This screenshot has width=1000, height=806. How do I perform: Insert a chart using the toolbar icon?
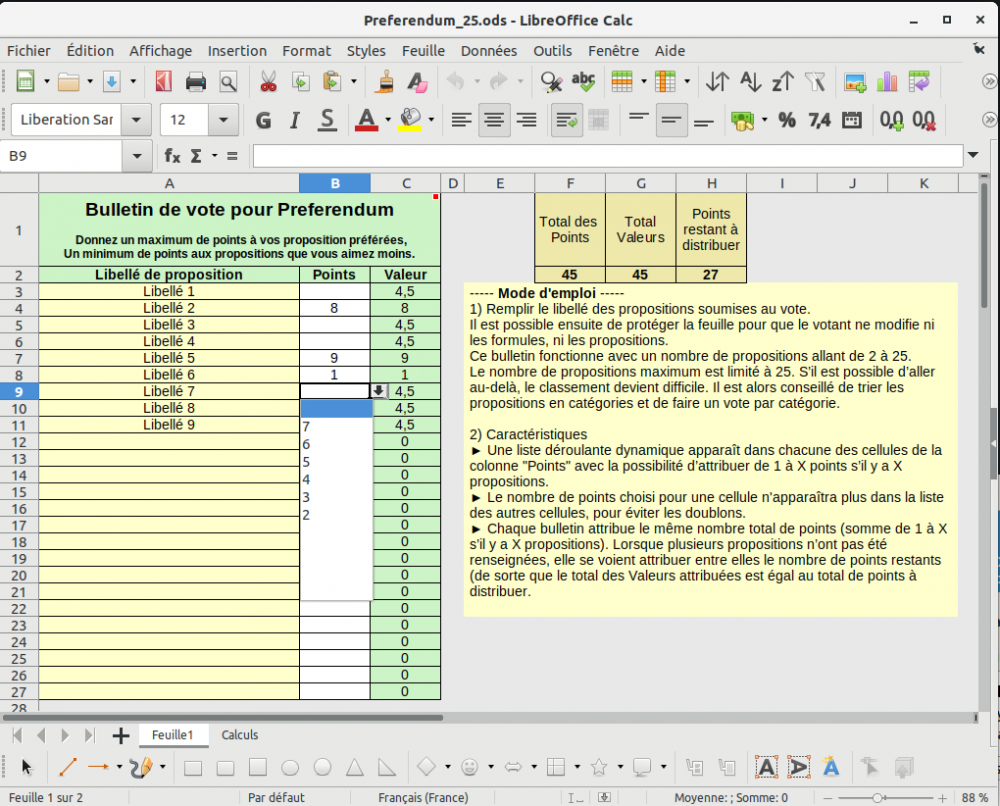coord(887,82)
